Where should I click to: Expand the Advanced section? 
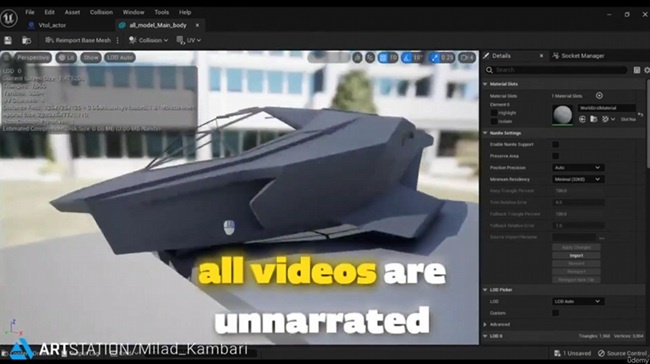click(x=485, y=325)
